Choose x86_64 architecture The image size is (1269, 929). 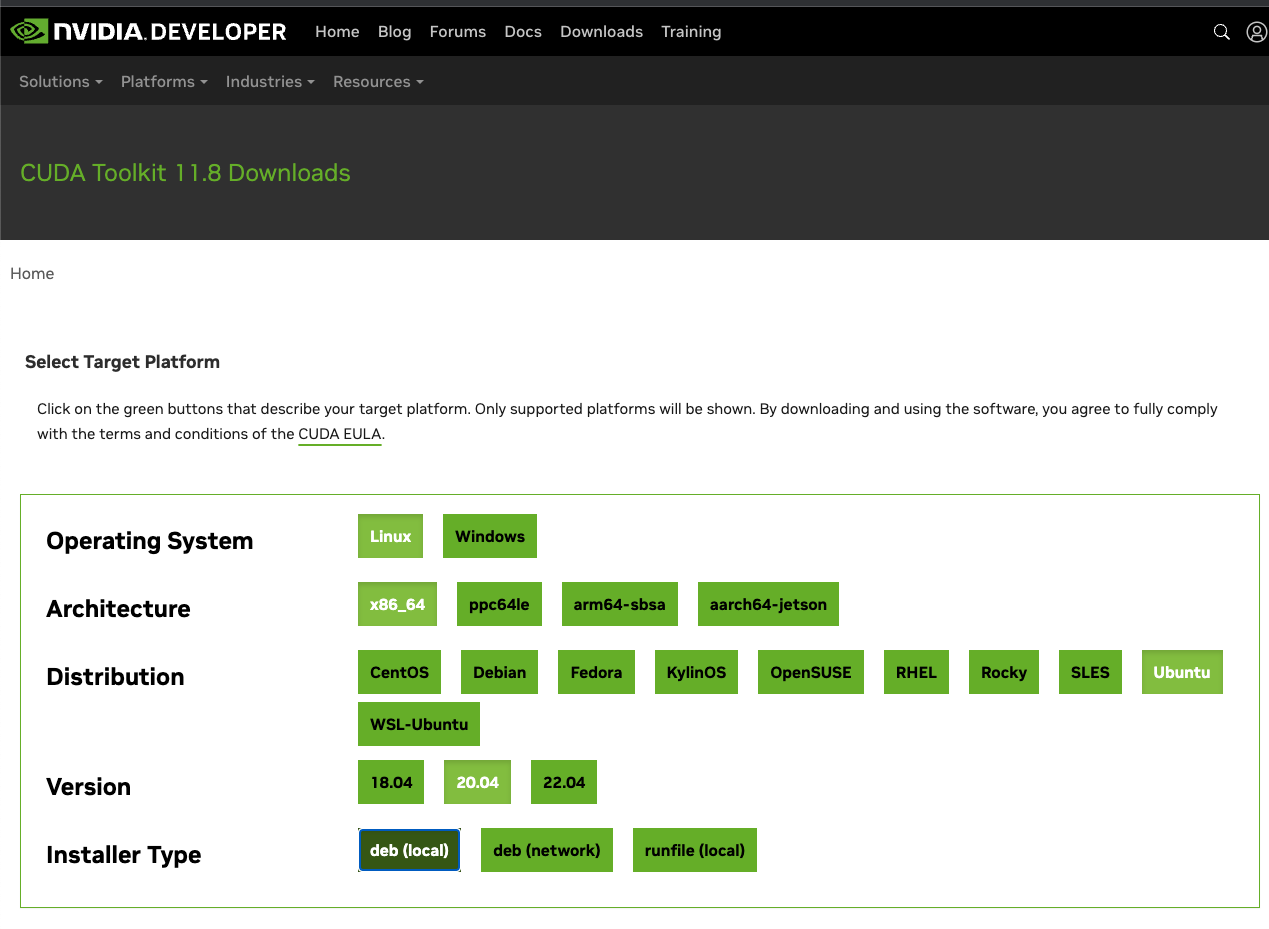point(397,604)
